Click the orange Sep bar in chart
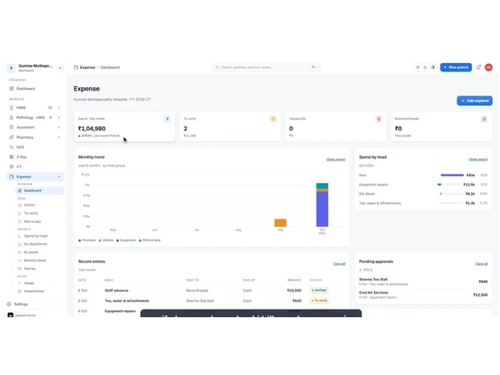 [x=280, y=223]
